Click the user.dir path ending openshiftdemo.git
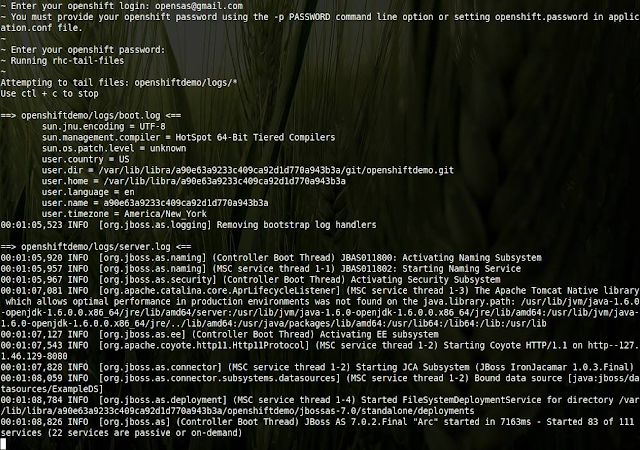This screenshot has width=640, height=450. pos(247,170)
